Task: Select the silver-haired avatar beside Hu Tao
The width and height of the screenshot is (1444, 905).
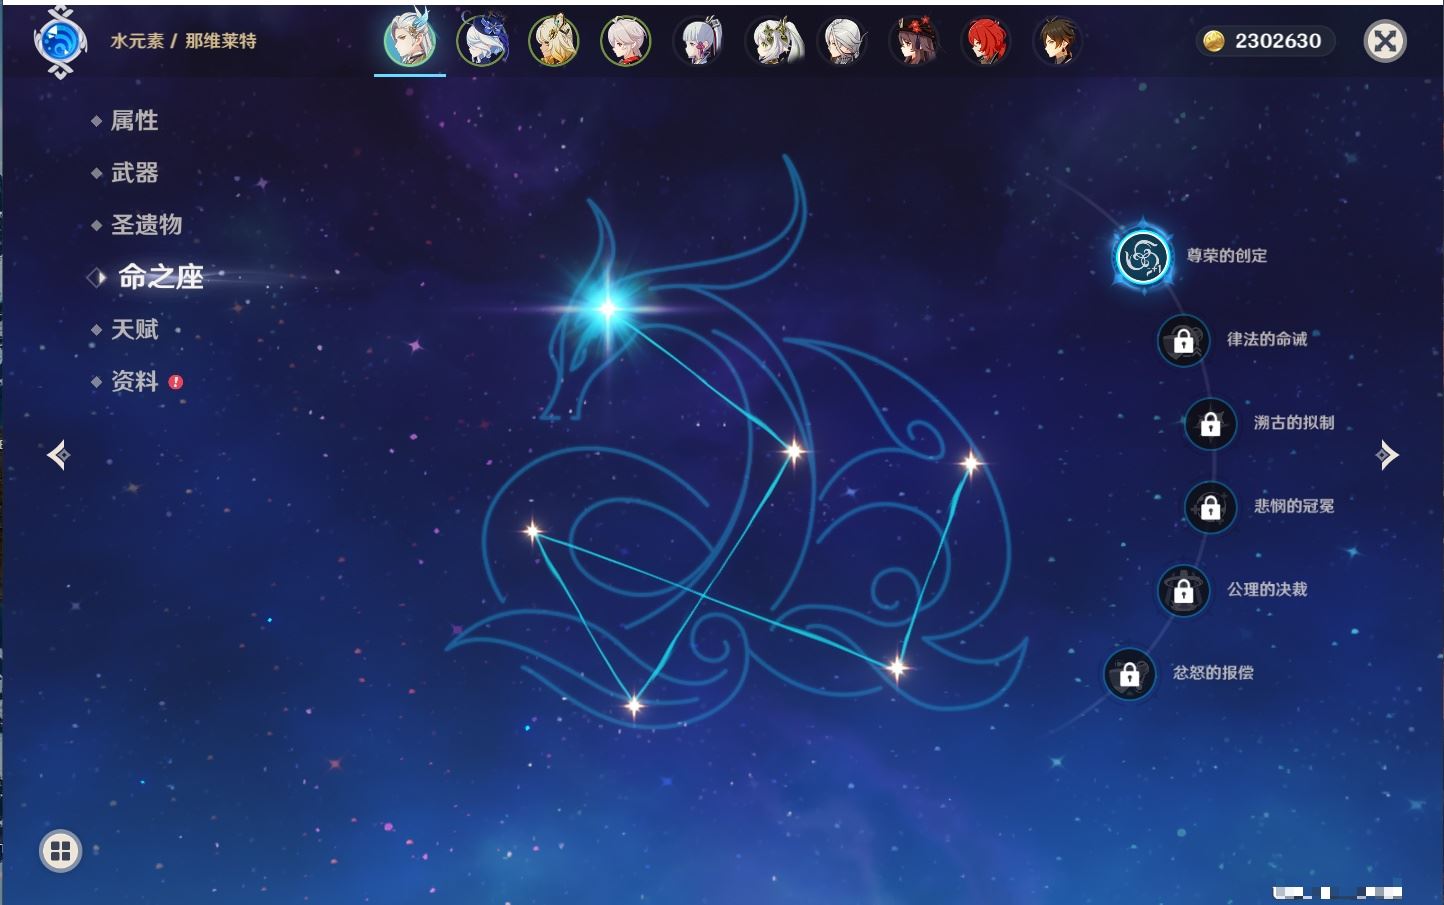Action: [842, 41]
